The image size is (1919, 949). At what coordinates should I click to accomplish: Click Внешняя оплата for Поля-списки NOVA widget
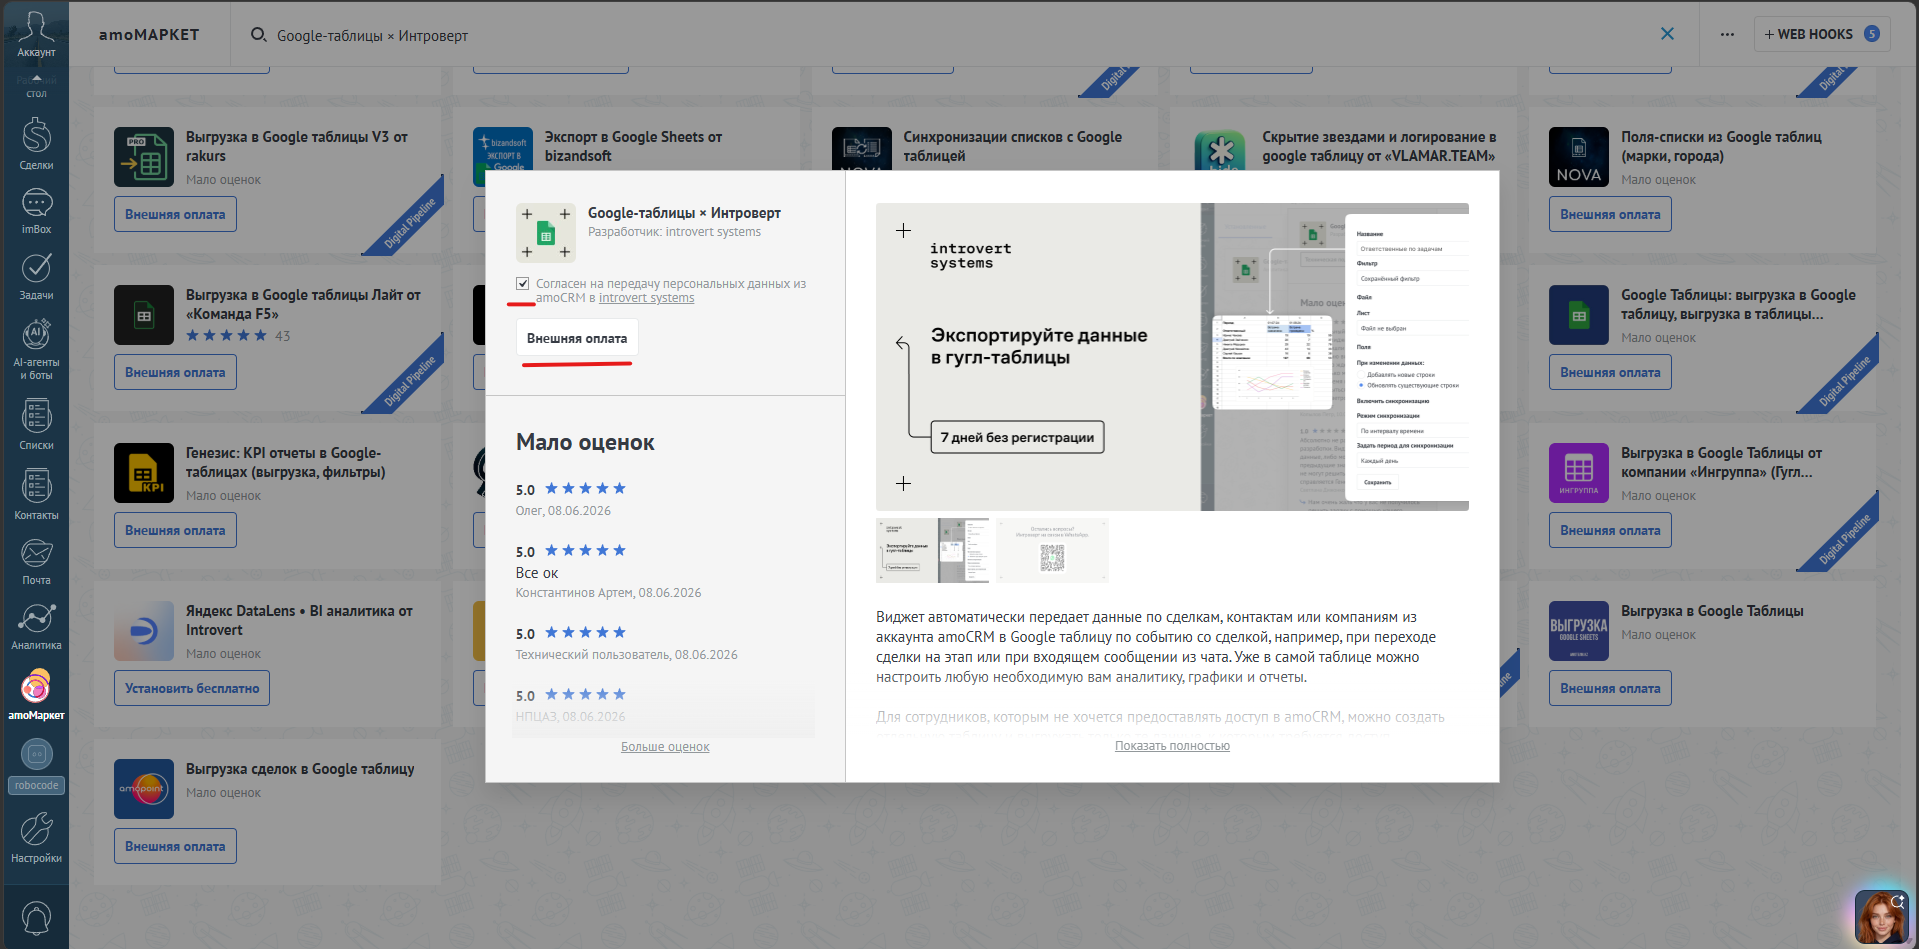pos(1610,214)
